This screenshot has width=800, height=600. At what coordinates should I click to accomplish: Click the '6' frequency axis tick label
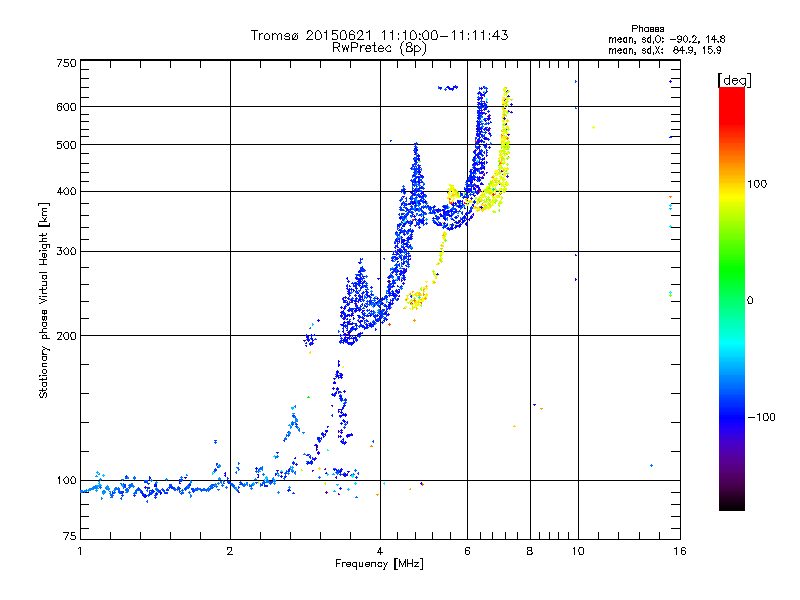click(467, 551)
